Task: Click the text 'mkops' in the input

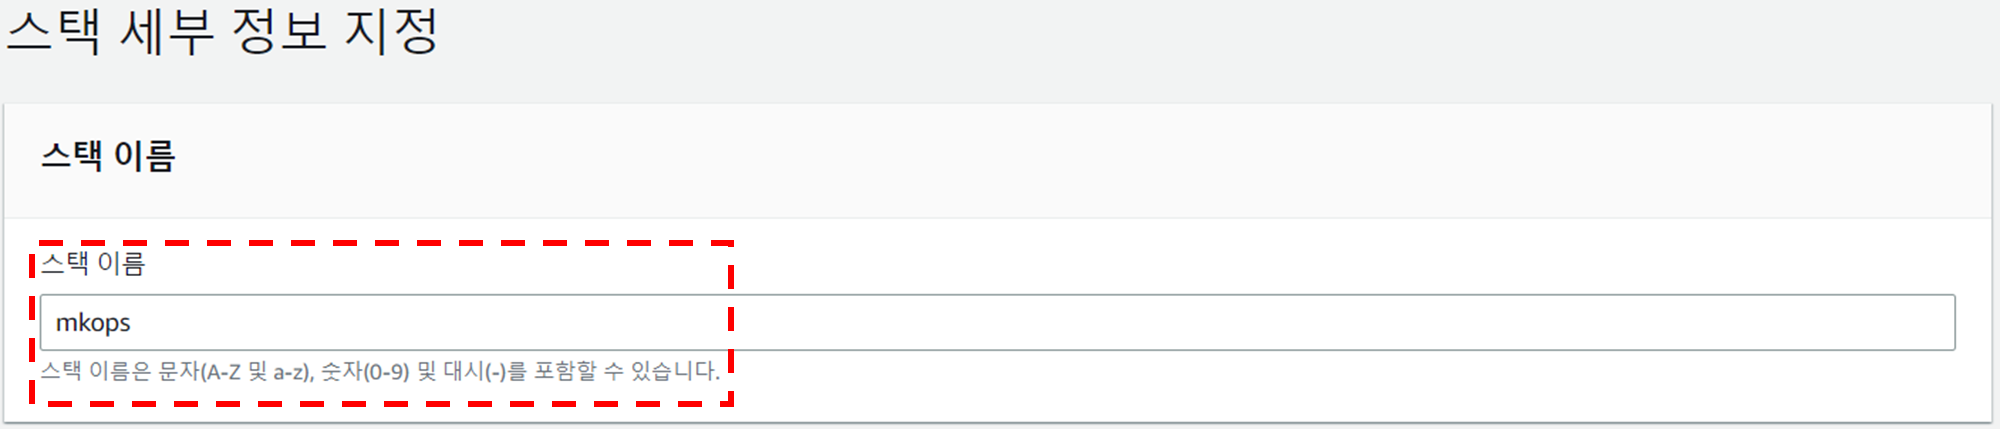Action: click(x=93, y=323)
